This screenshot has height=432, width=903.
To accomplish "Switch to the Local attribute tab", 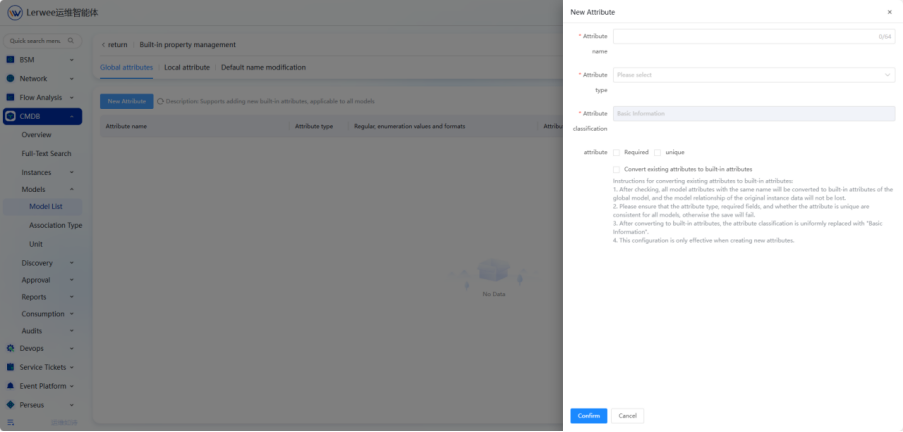I will click(x=187, y=67).
